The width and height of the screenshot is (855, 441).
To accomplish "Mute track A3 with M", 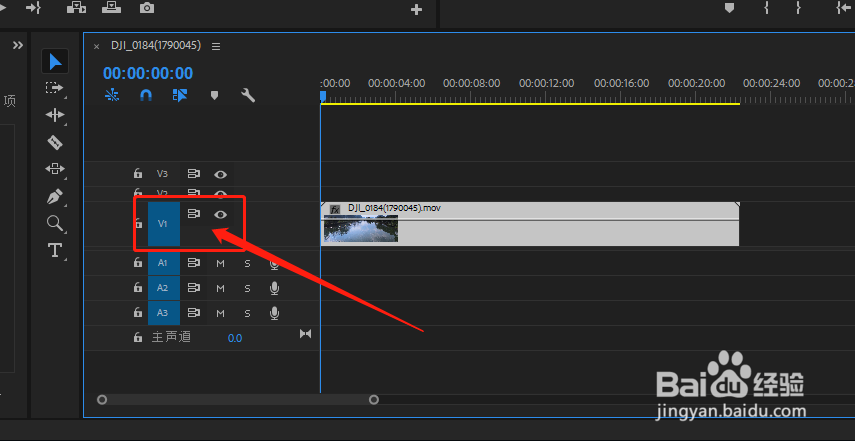I will [220, 313].
